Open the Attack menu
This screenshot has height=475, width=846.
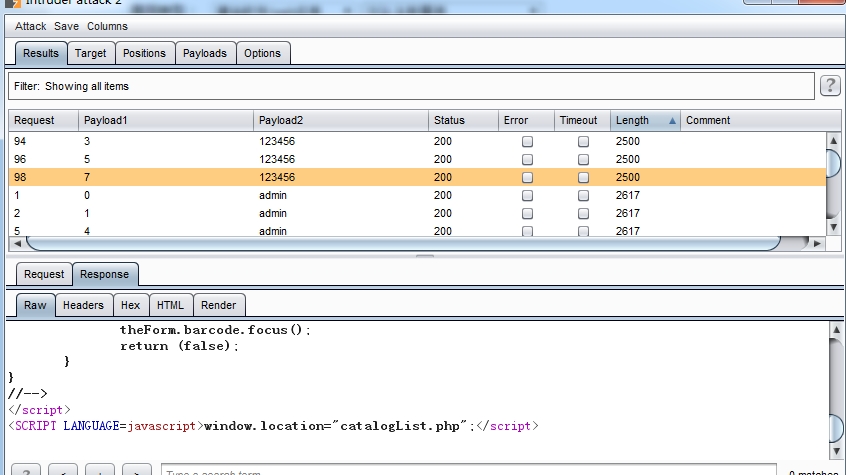coord(30,26)
